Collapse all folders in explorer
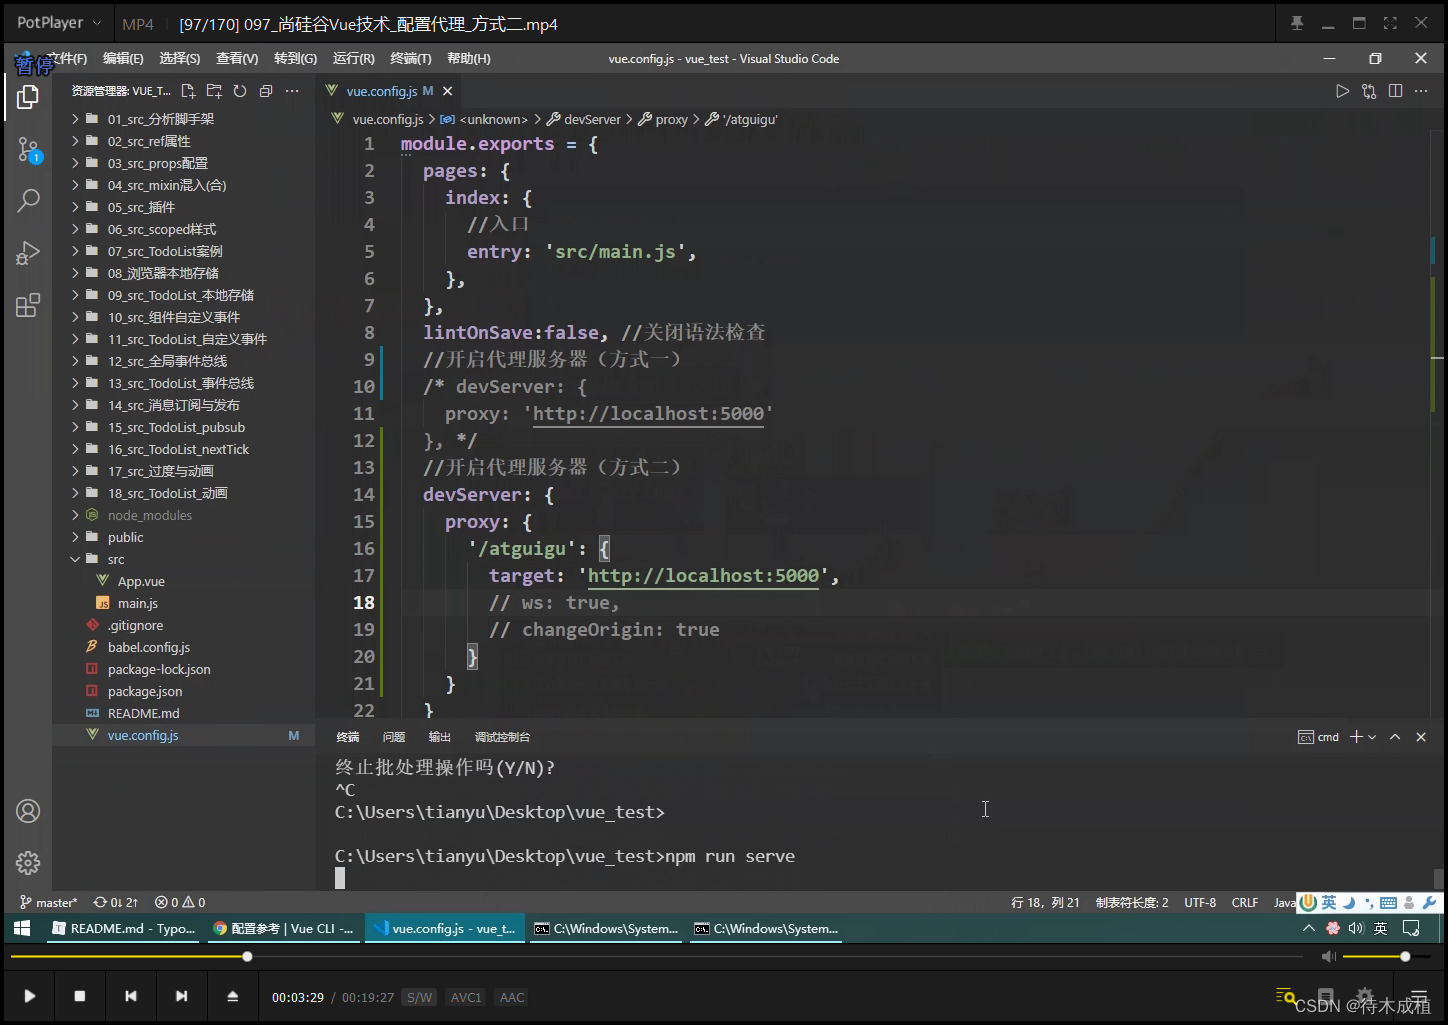The image size is (1448, 1025). click(x=266, y=91)
